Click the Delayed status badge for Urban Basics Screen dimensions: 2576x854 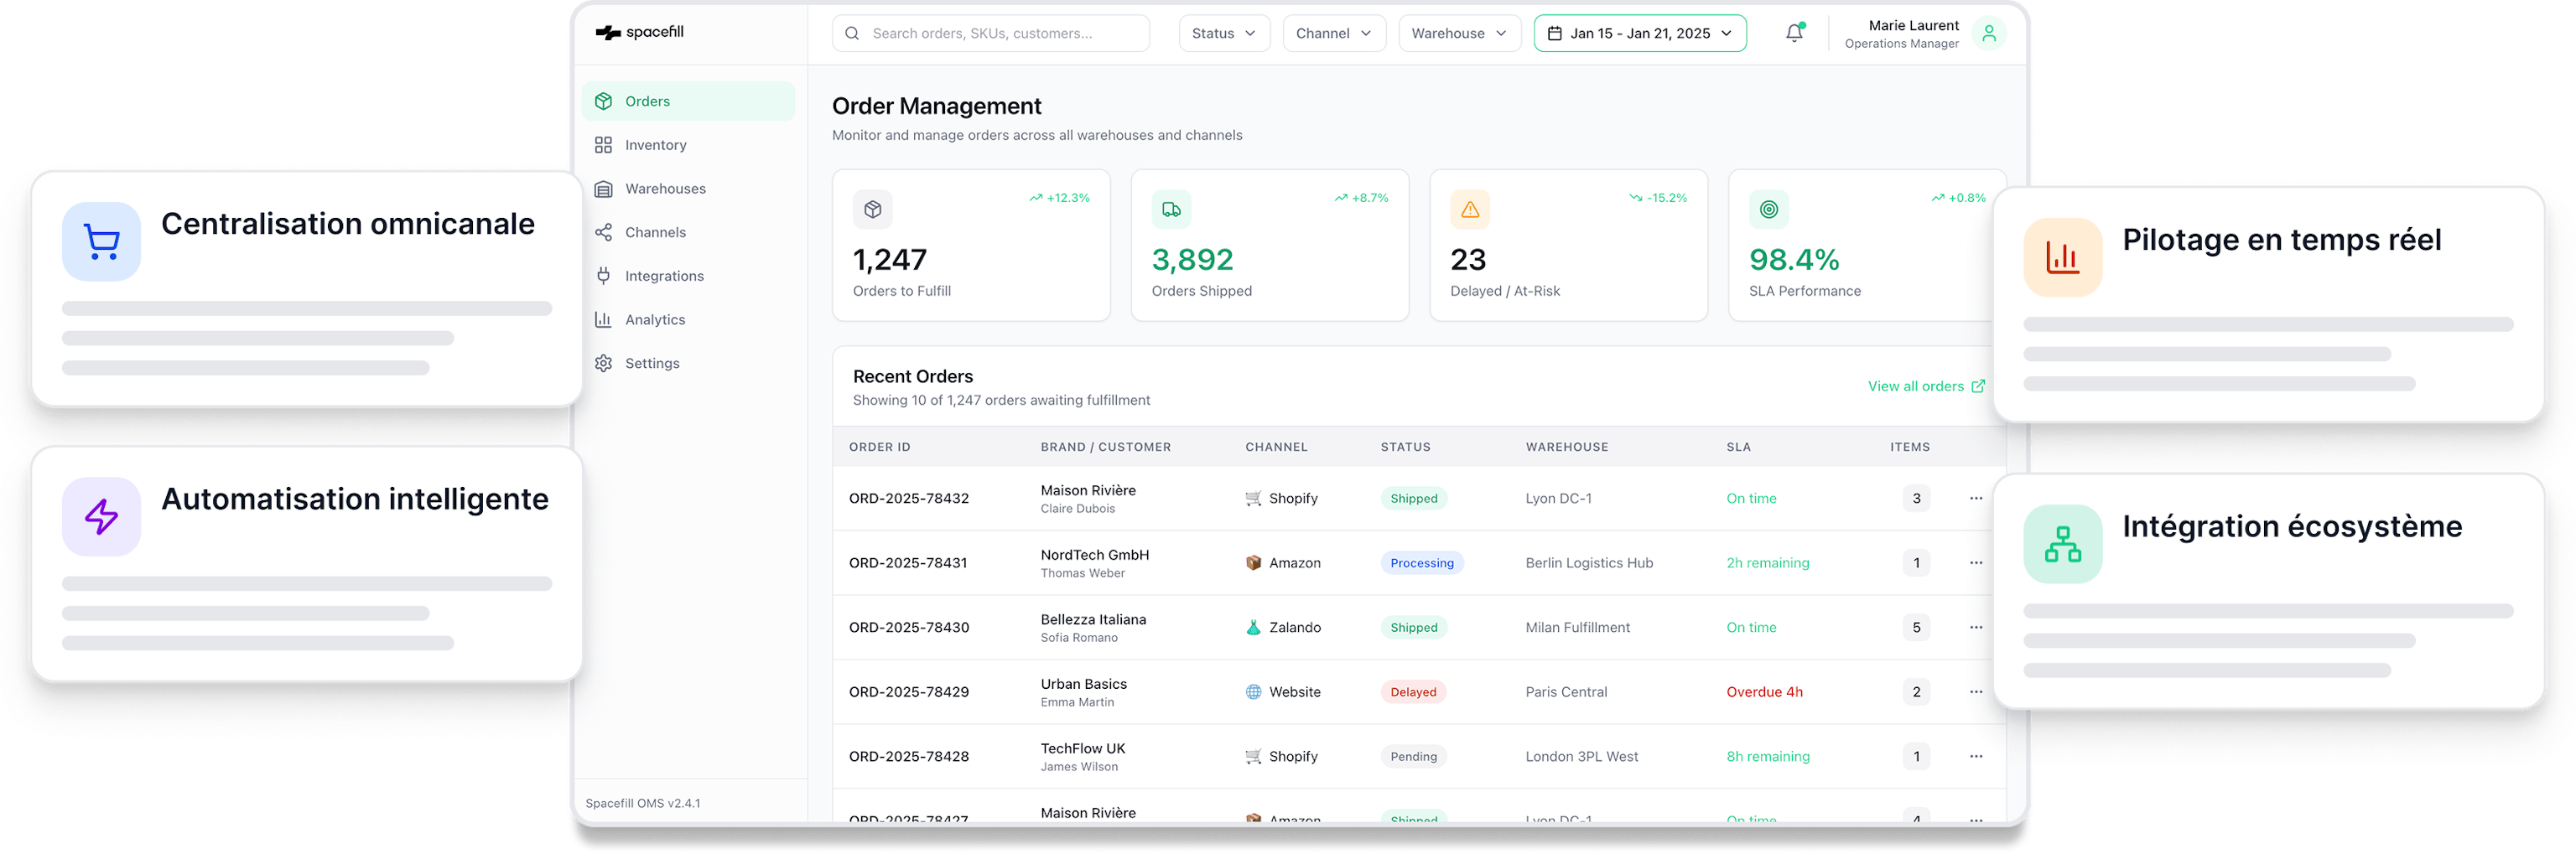pos(1412,692)
